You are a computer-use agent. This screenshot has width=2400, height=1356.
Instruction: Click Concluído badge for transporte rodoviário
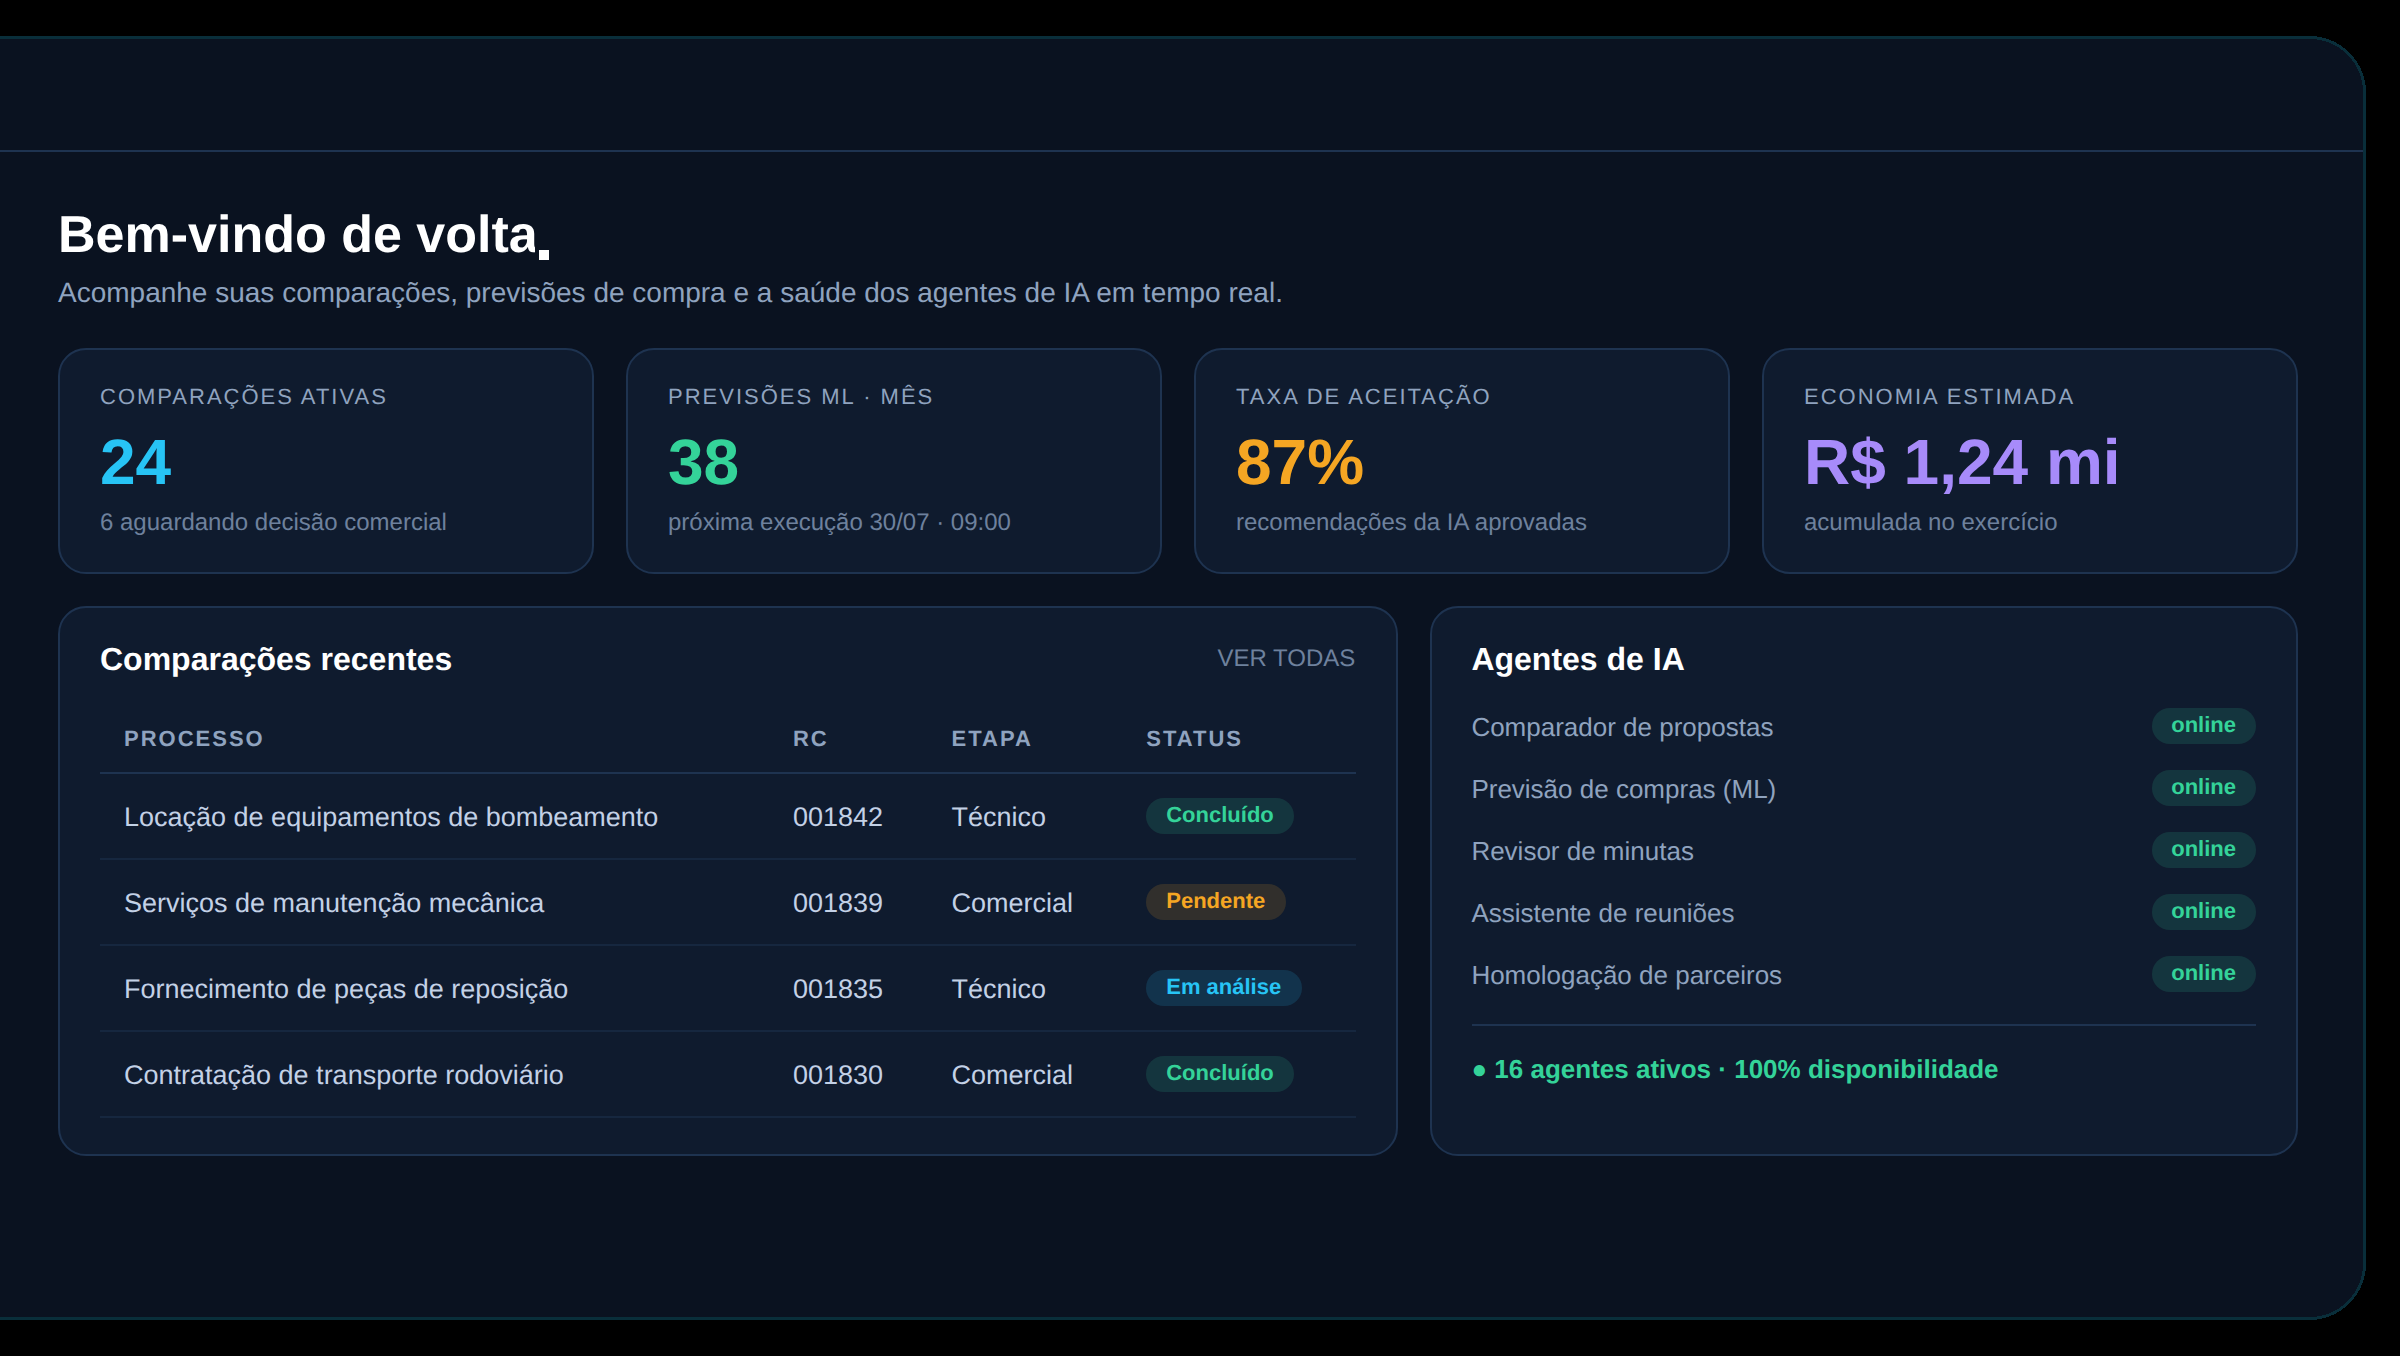coord(1220,1073)
